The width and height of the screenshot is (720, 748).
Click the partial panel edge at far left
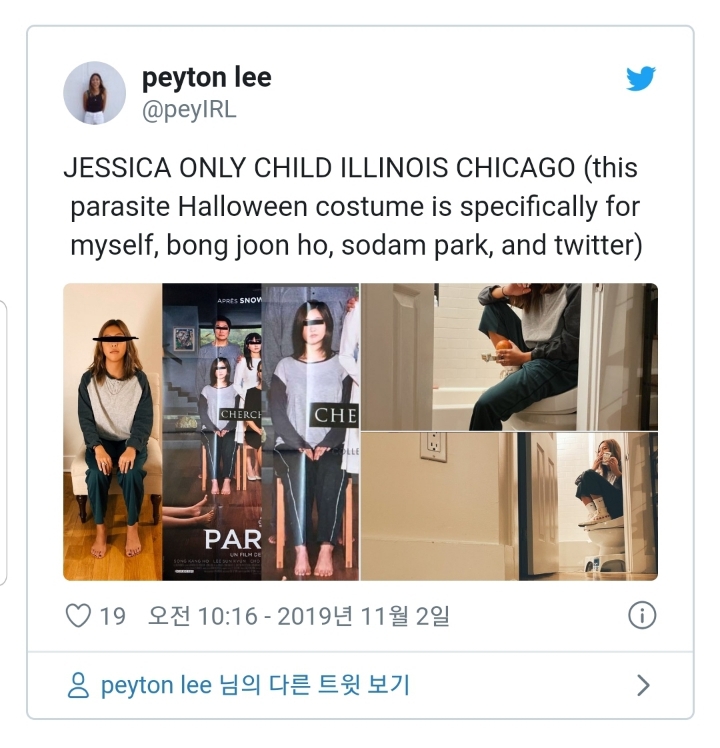[x=3, y=442]
